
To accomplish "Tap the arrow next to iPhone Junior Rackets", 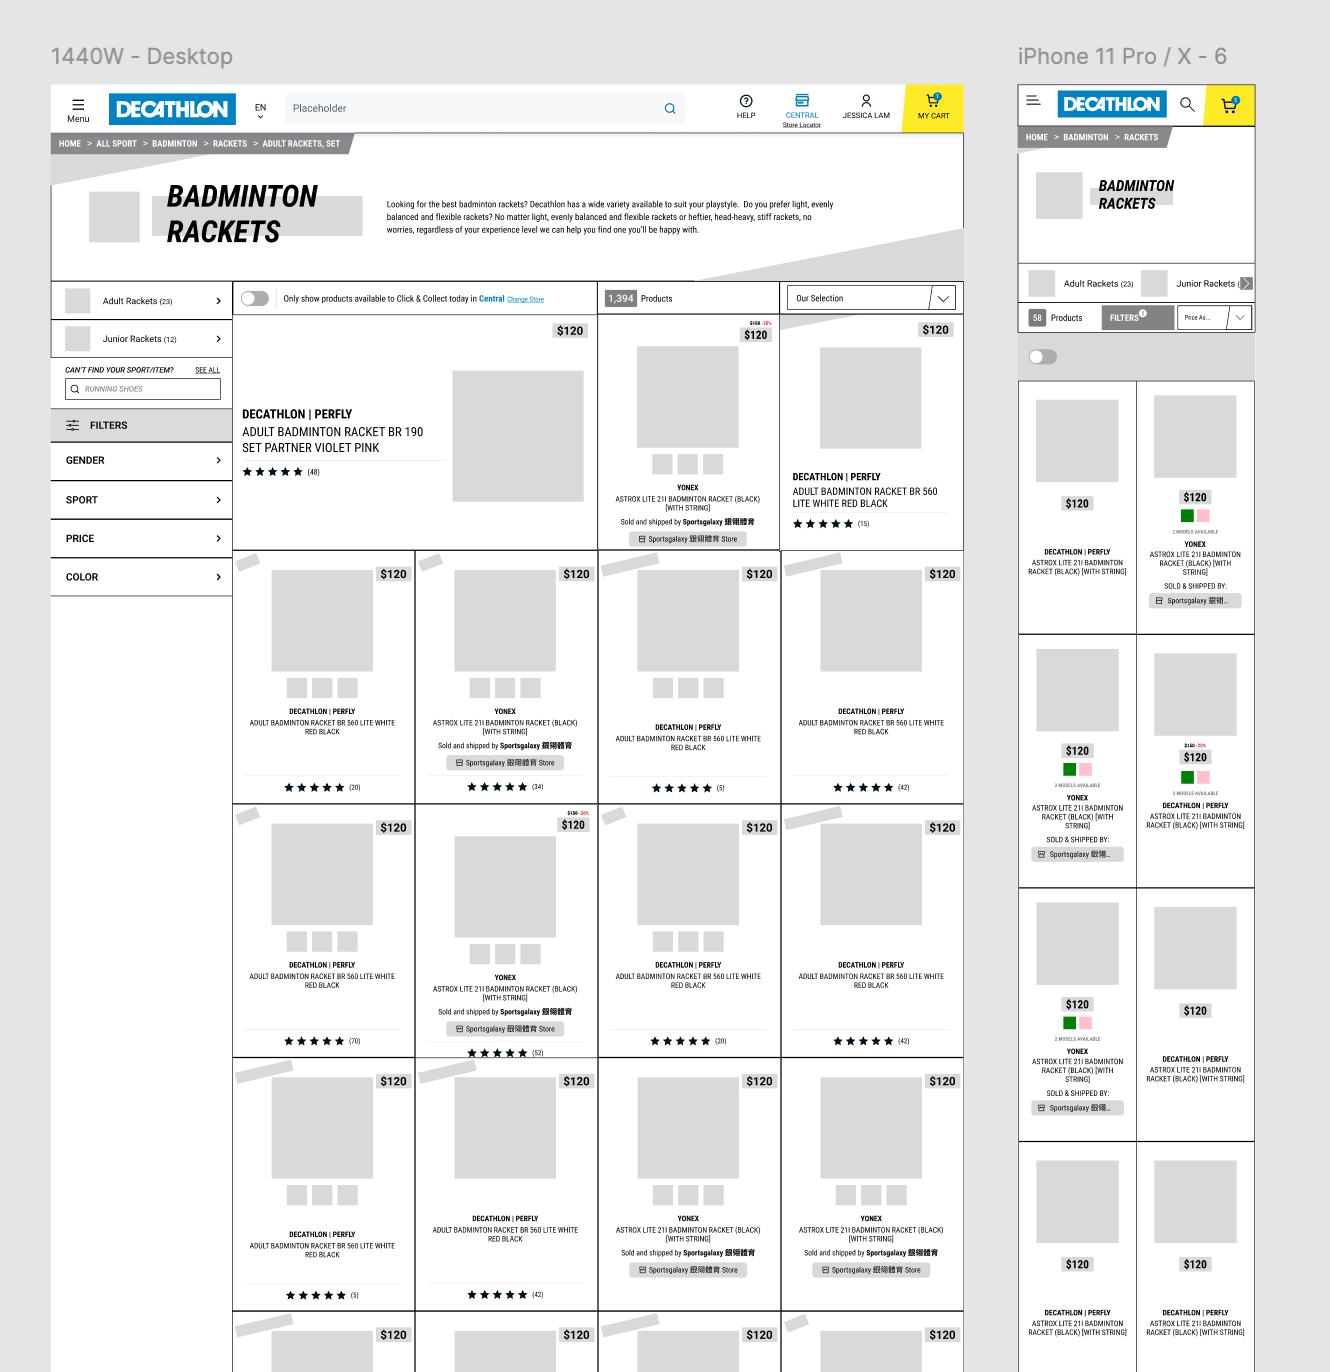I will [x=1246, y=284].
